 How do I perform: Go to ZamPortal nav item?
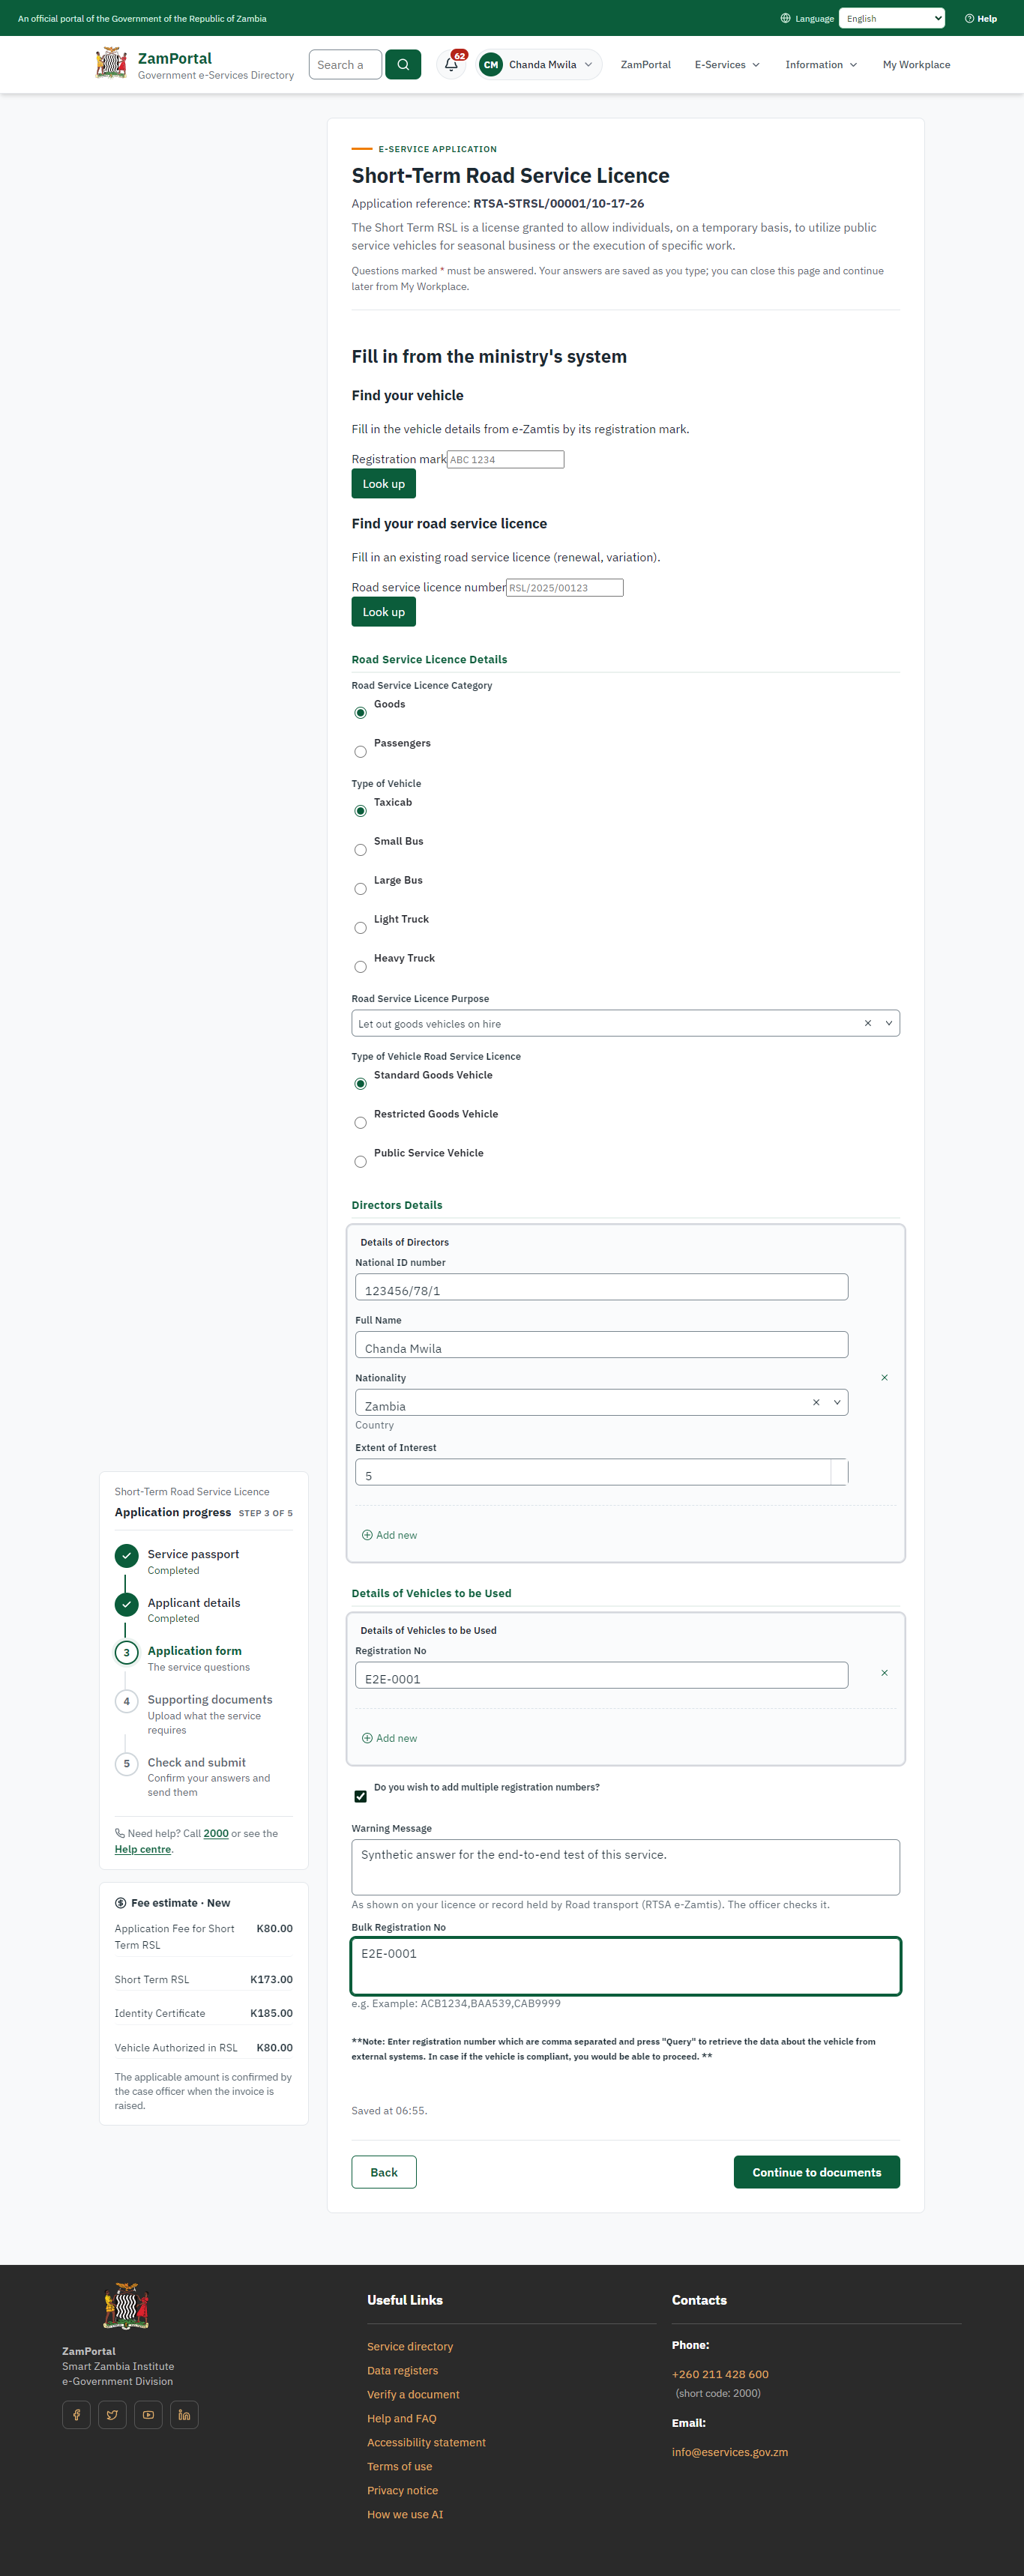[x=645, y=64]
